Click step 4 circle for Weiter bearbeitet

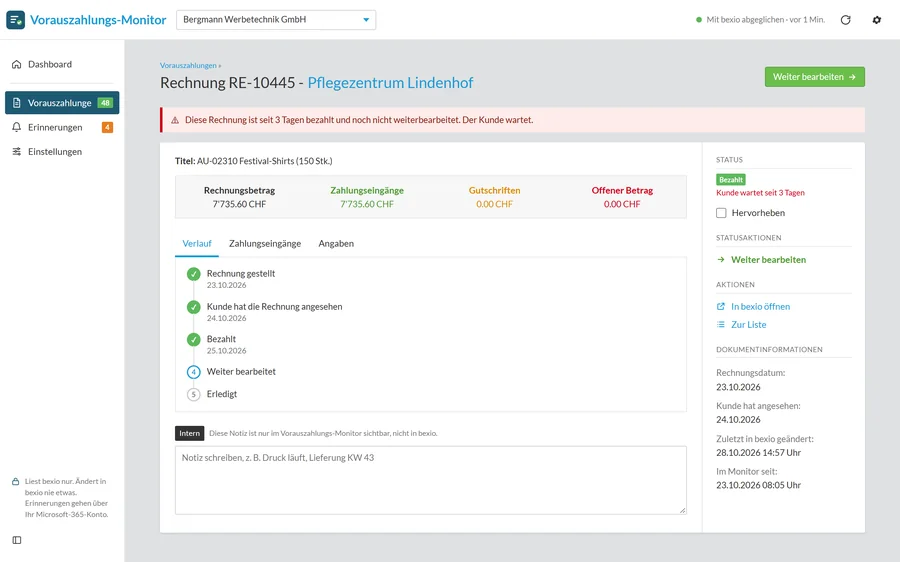click(193, 372)
